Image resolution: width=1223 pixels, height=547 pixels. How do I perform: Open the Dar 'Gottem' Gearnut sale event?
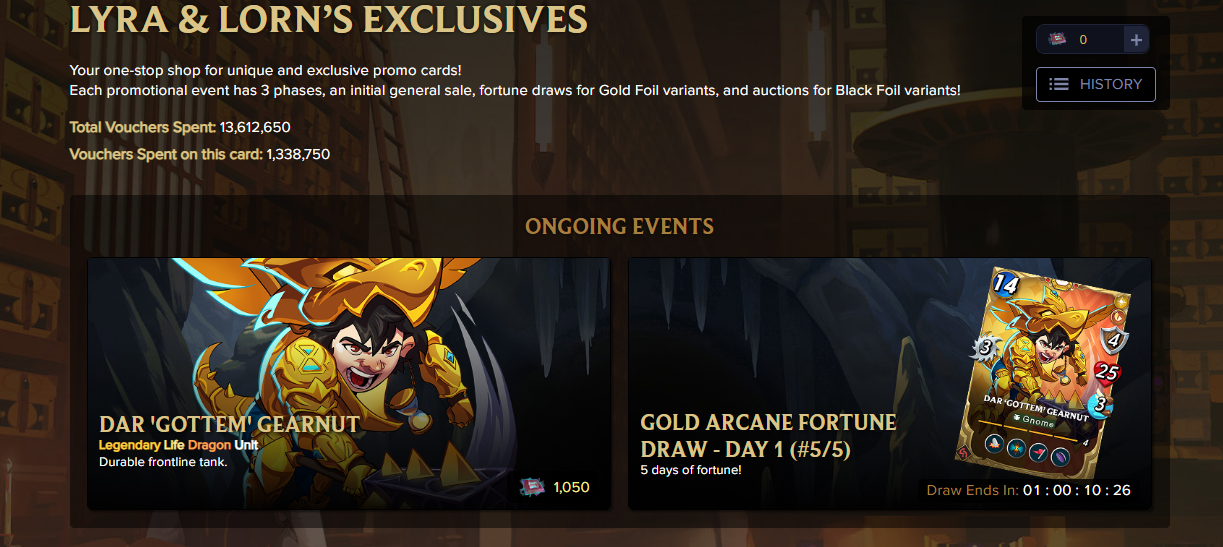(349, 383)
